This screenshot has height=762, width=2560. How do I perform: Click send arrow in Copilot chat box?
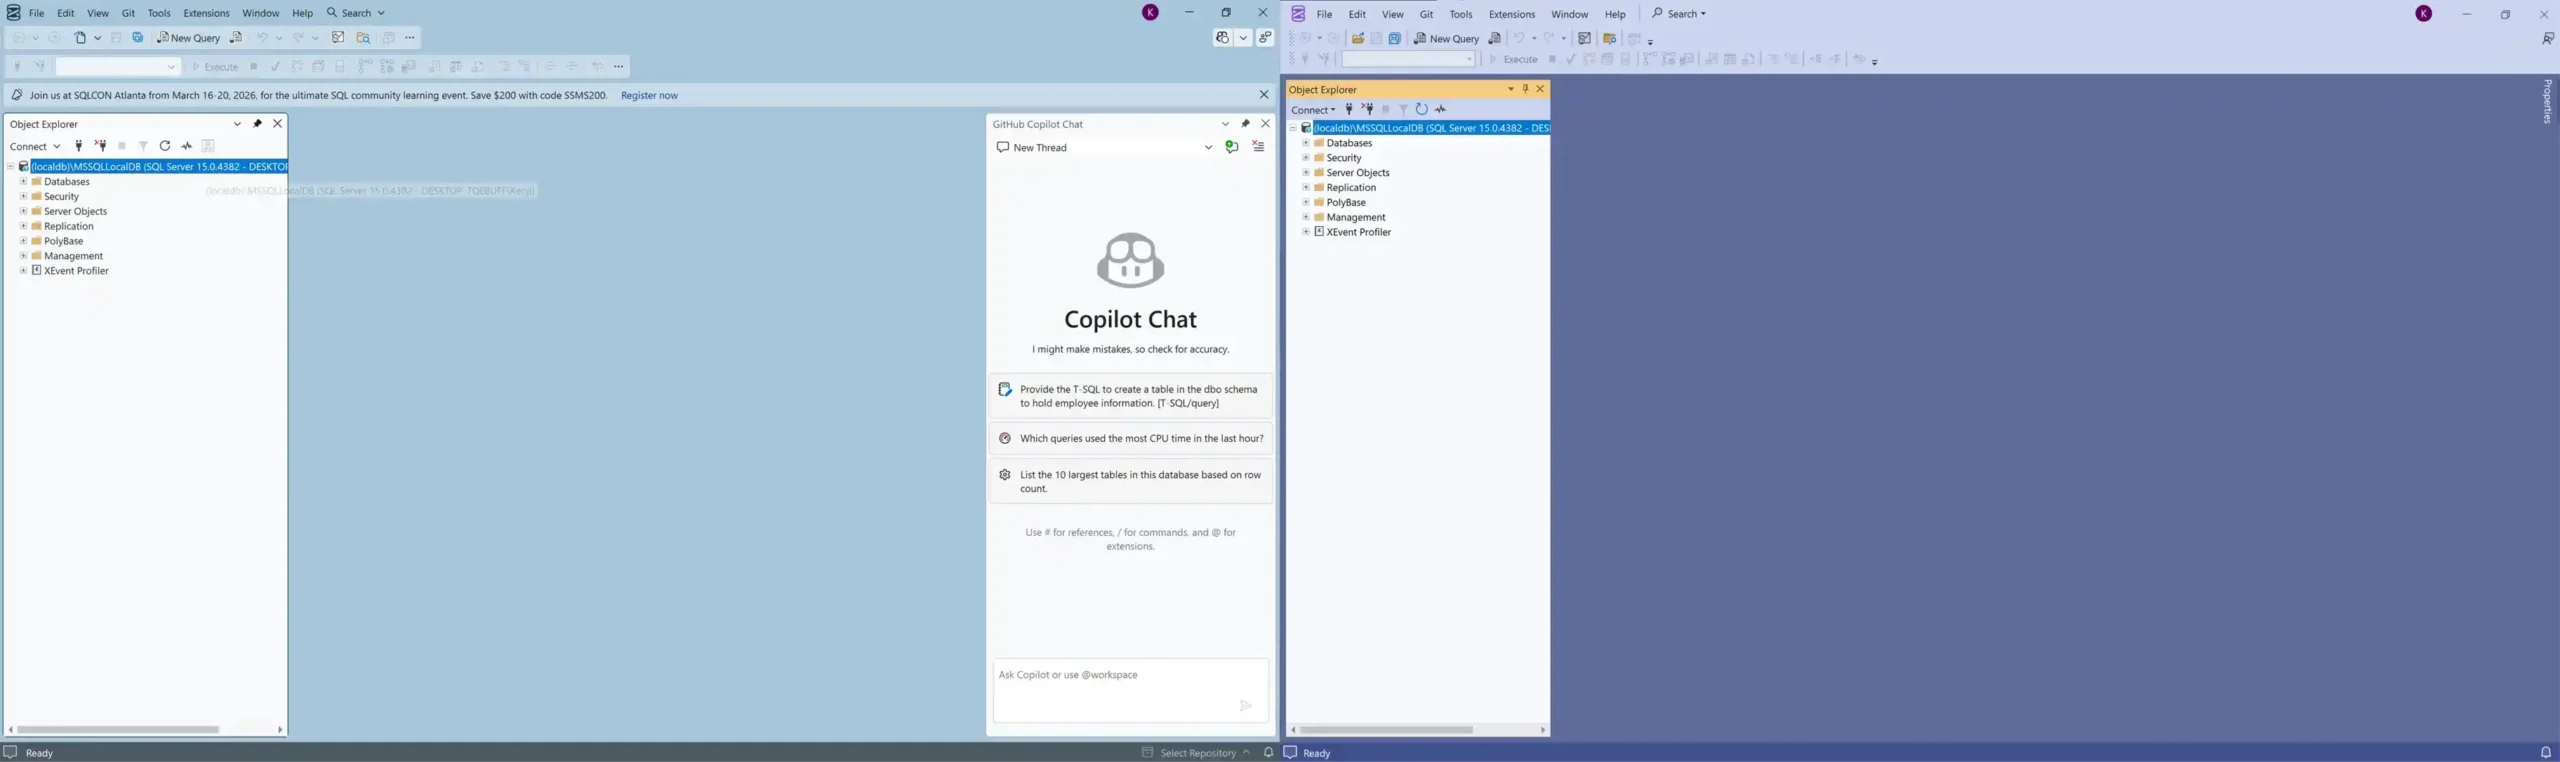(x=1245, y=706)
